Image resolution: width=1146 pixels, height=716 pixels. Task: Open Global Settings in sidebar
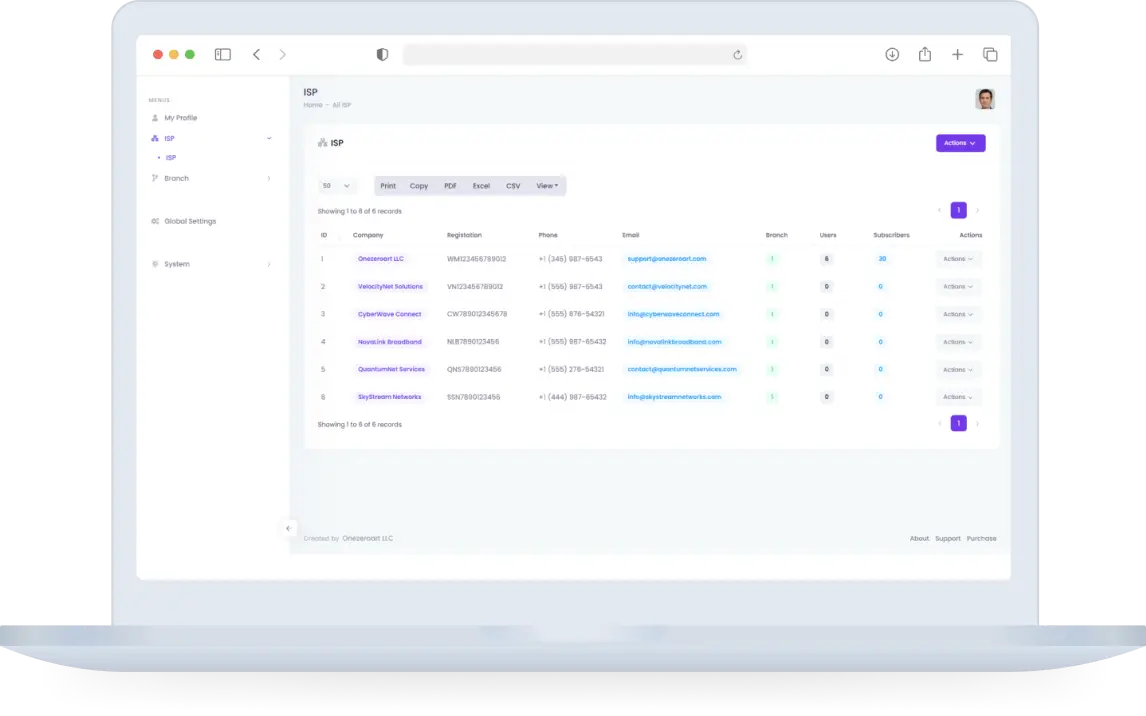189,221
